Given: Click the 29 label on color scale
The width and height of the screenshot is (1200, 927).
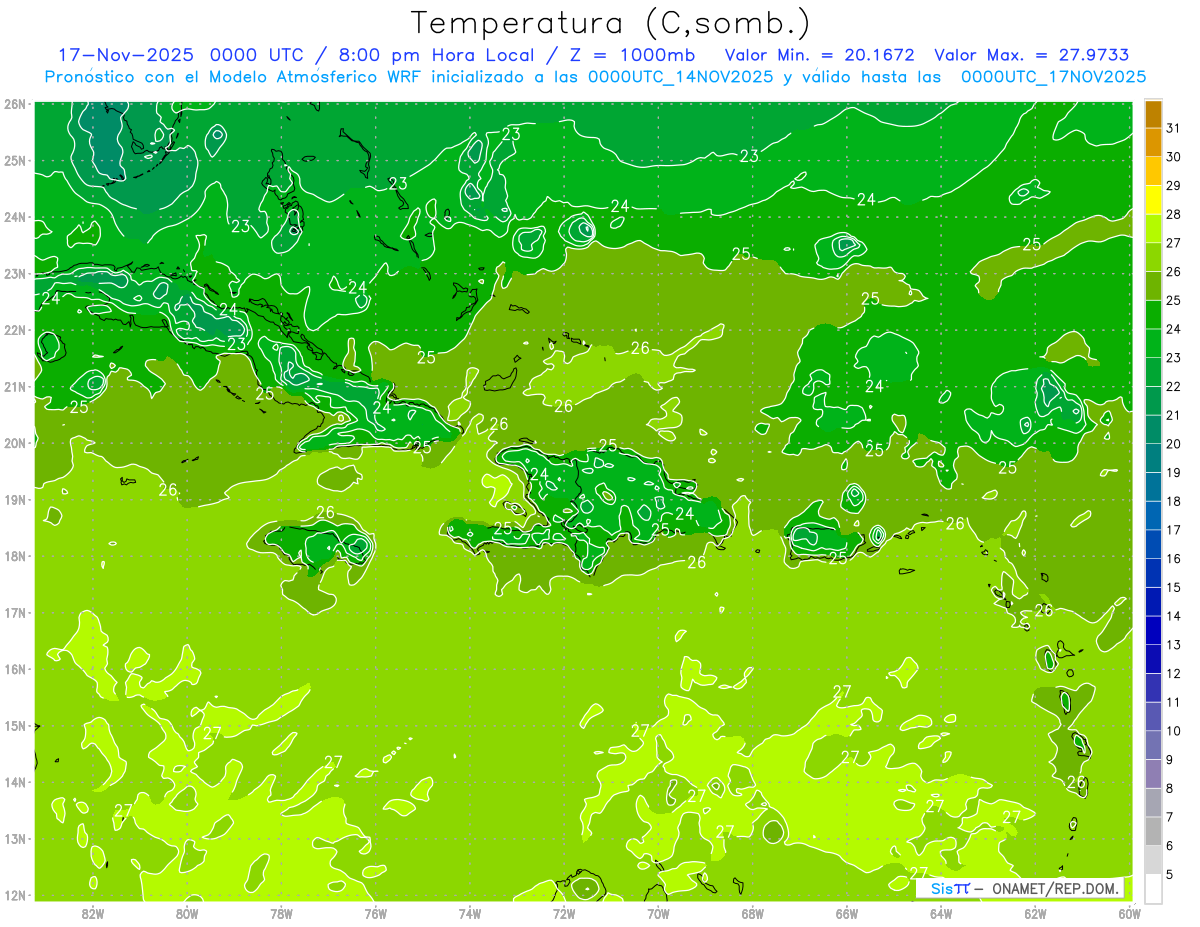Looking at the screenshot, I should [1174, 185].
